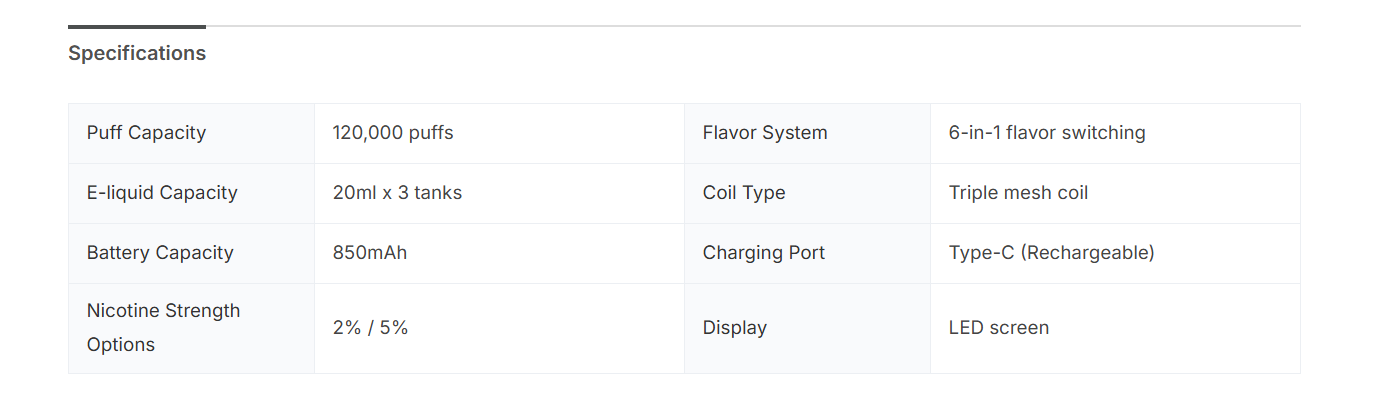Click the E-liquid Capacity label
The height and width of the screenshot is (420, 1374).
pos(162,193)
